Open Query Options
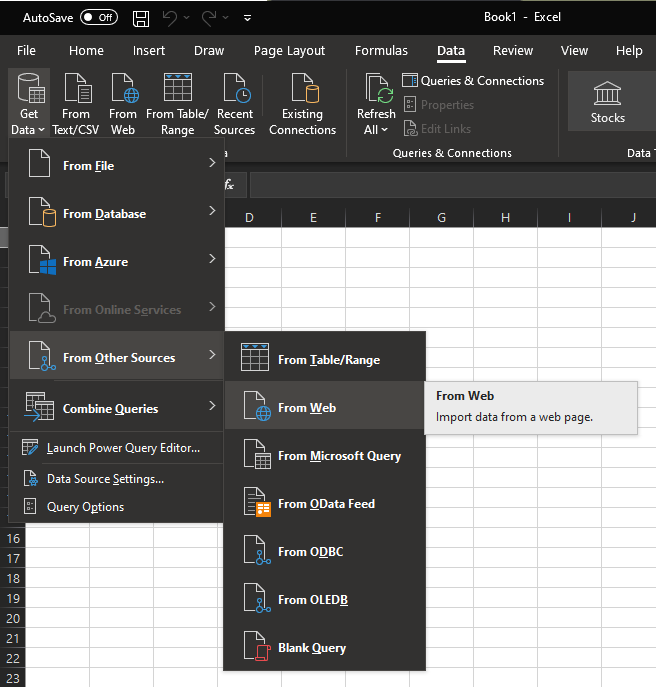 (117, 506)
